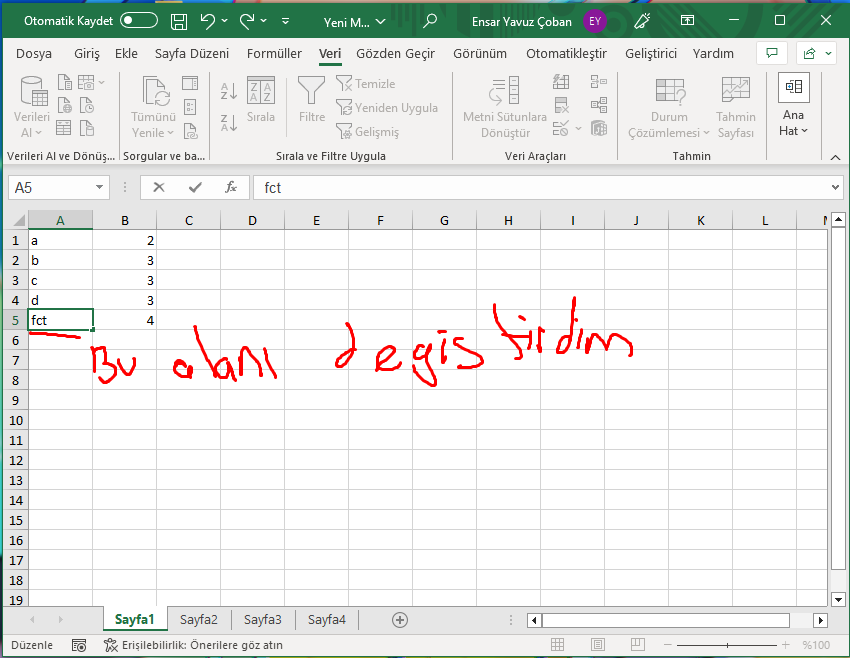Click the Undo arrow icon
Image resolution: width=850 pixels, height=658 pixels.
pos(207,21)
